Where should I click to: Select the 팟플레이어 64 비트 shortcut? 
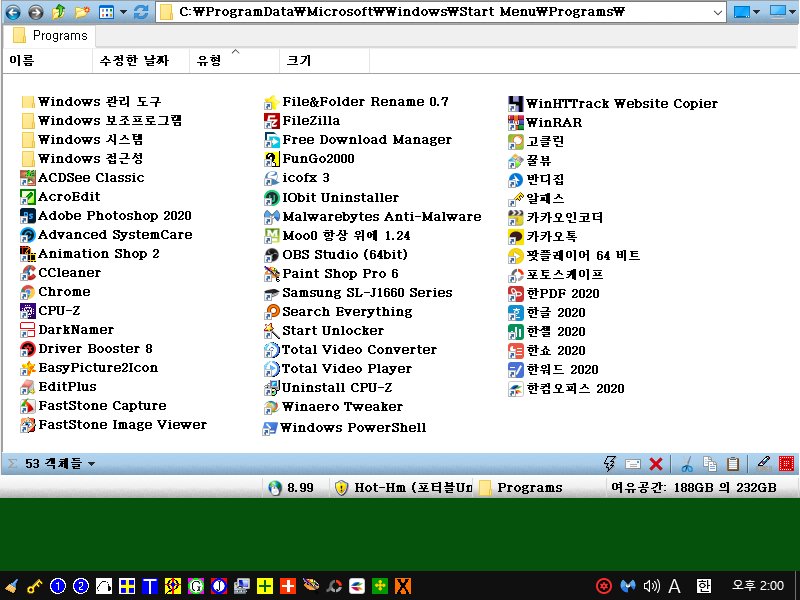[x=574, y=255]
